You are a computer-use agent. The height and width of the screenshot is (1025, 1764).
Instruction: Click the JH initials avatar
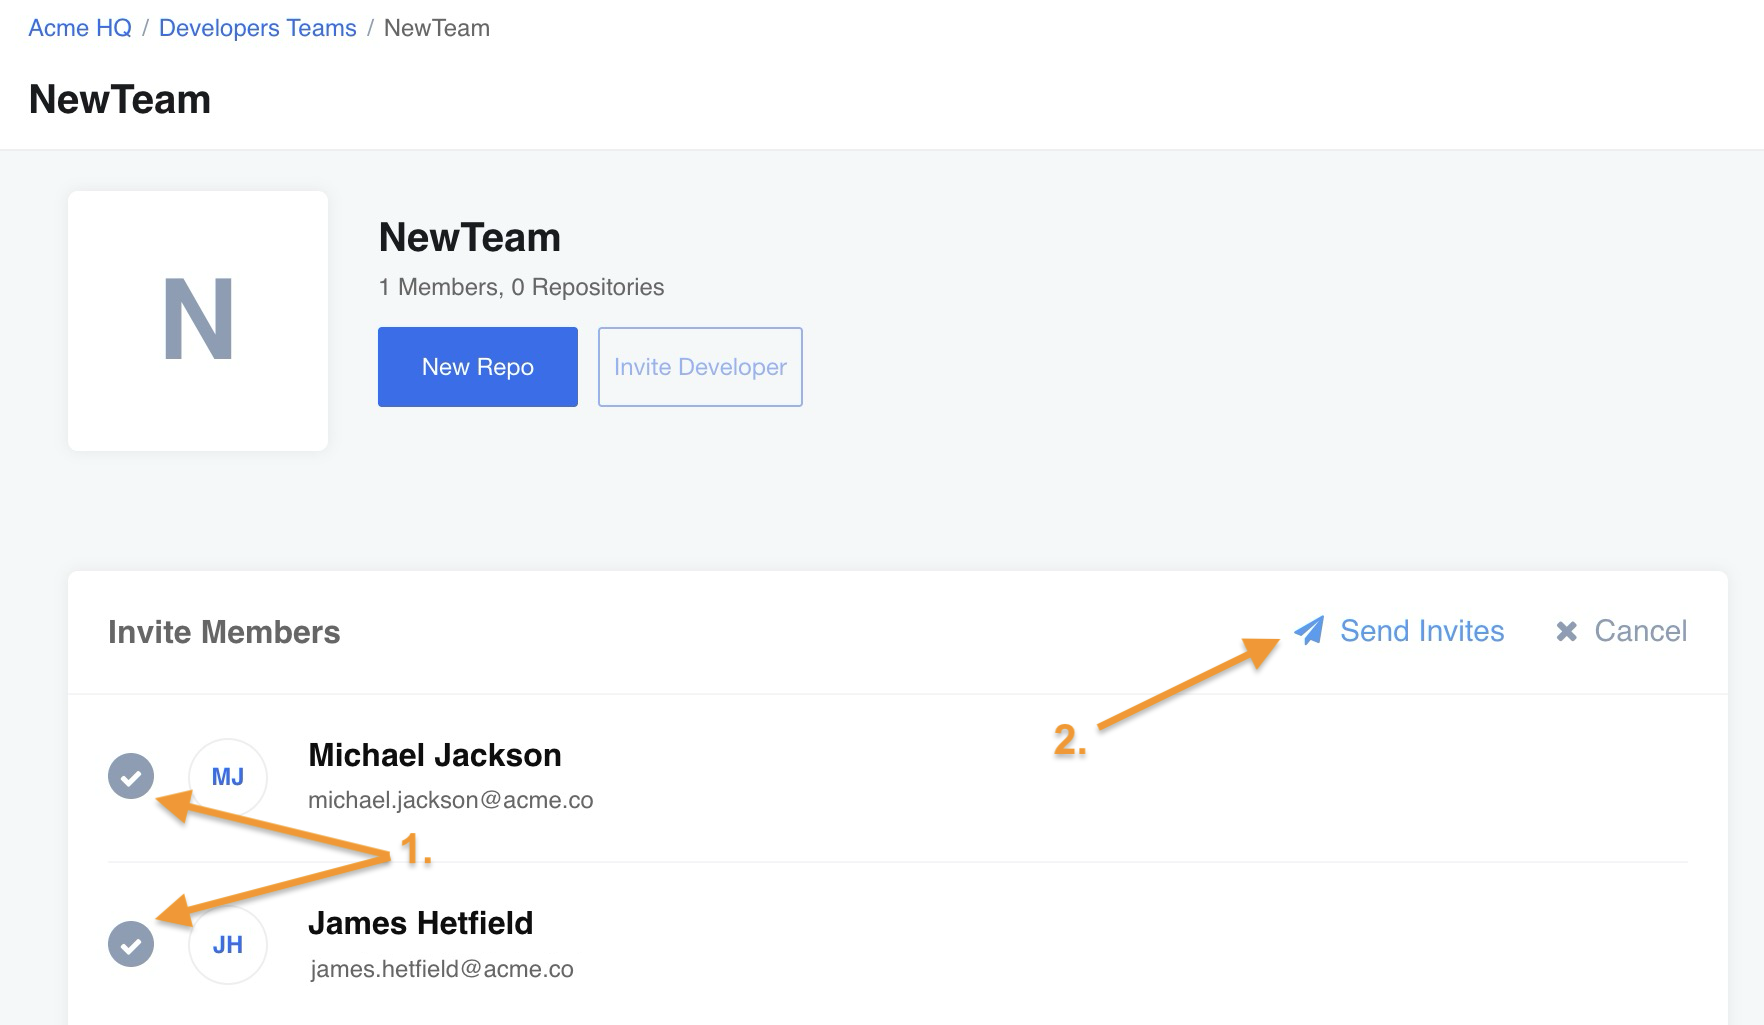(228, 945)
